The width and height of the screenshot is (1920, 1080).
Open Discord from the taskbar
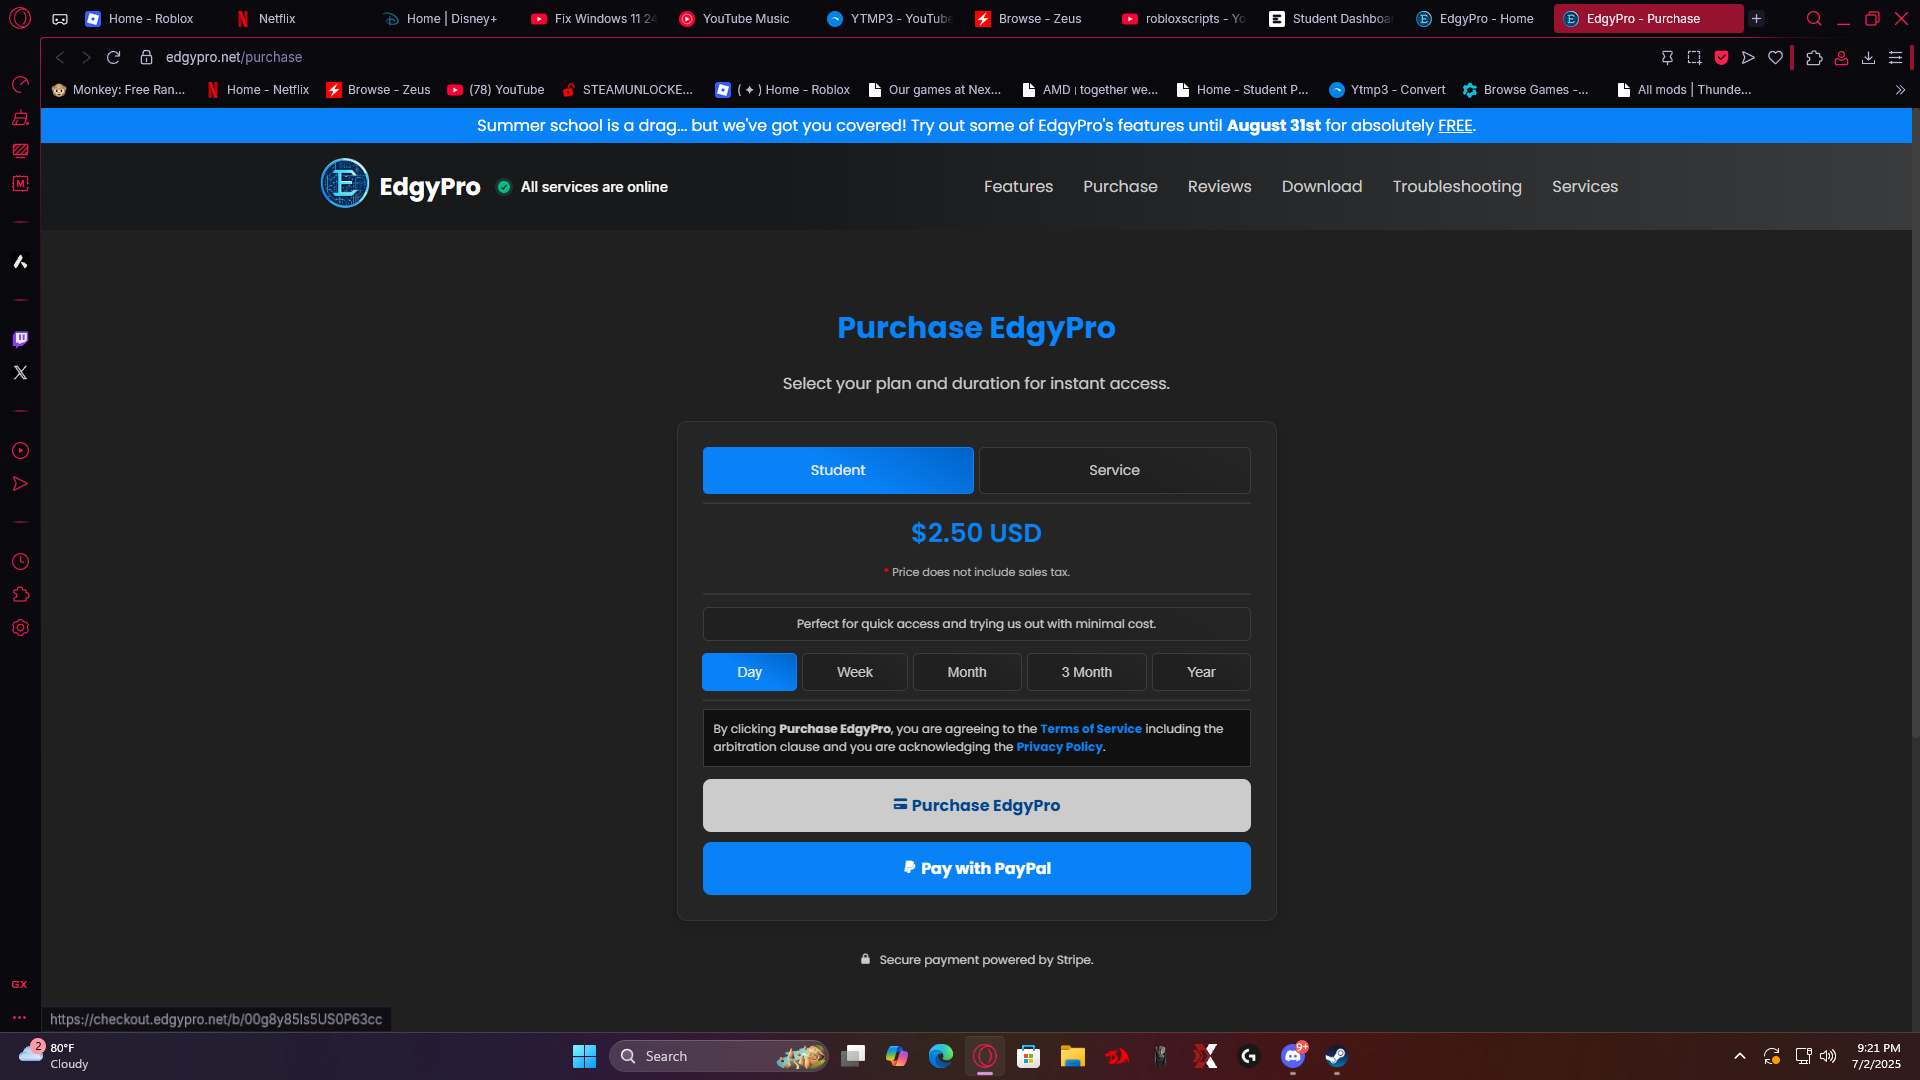pos(1292,1056)
